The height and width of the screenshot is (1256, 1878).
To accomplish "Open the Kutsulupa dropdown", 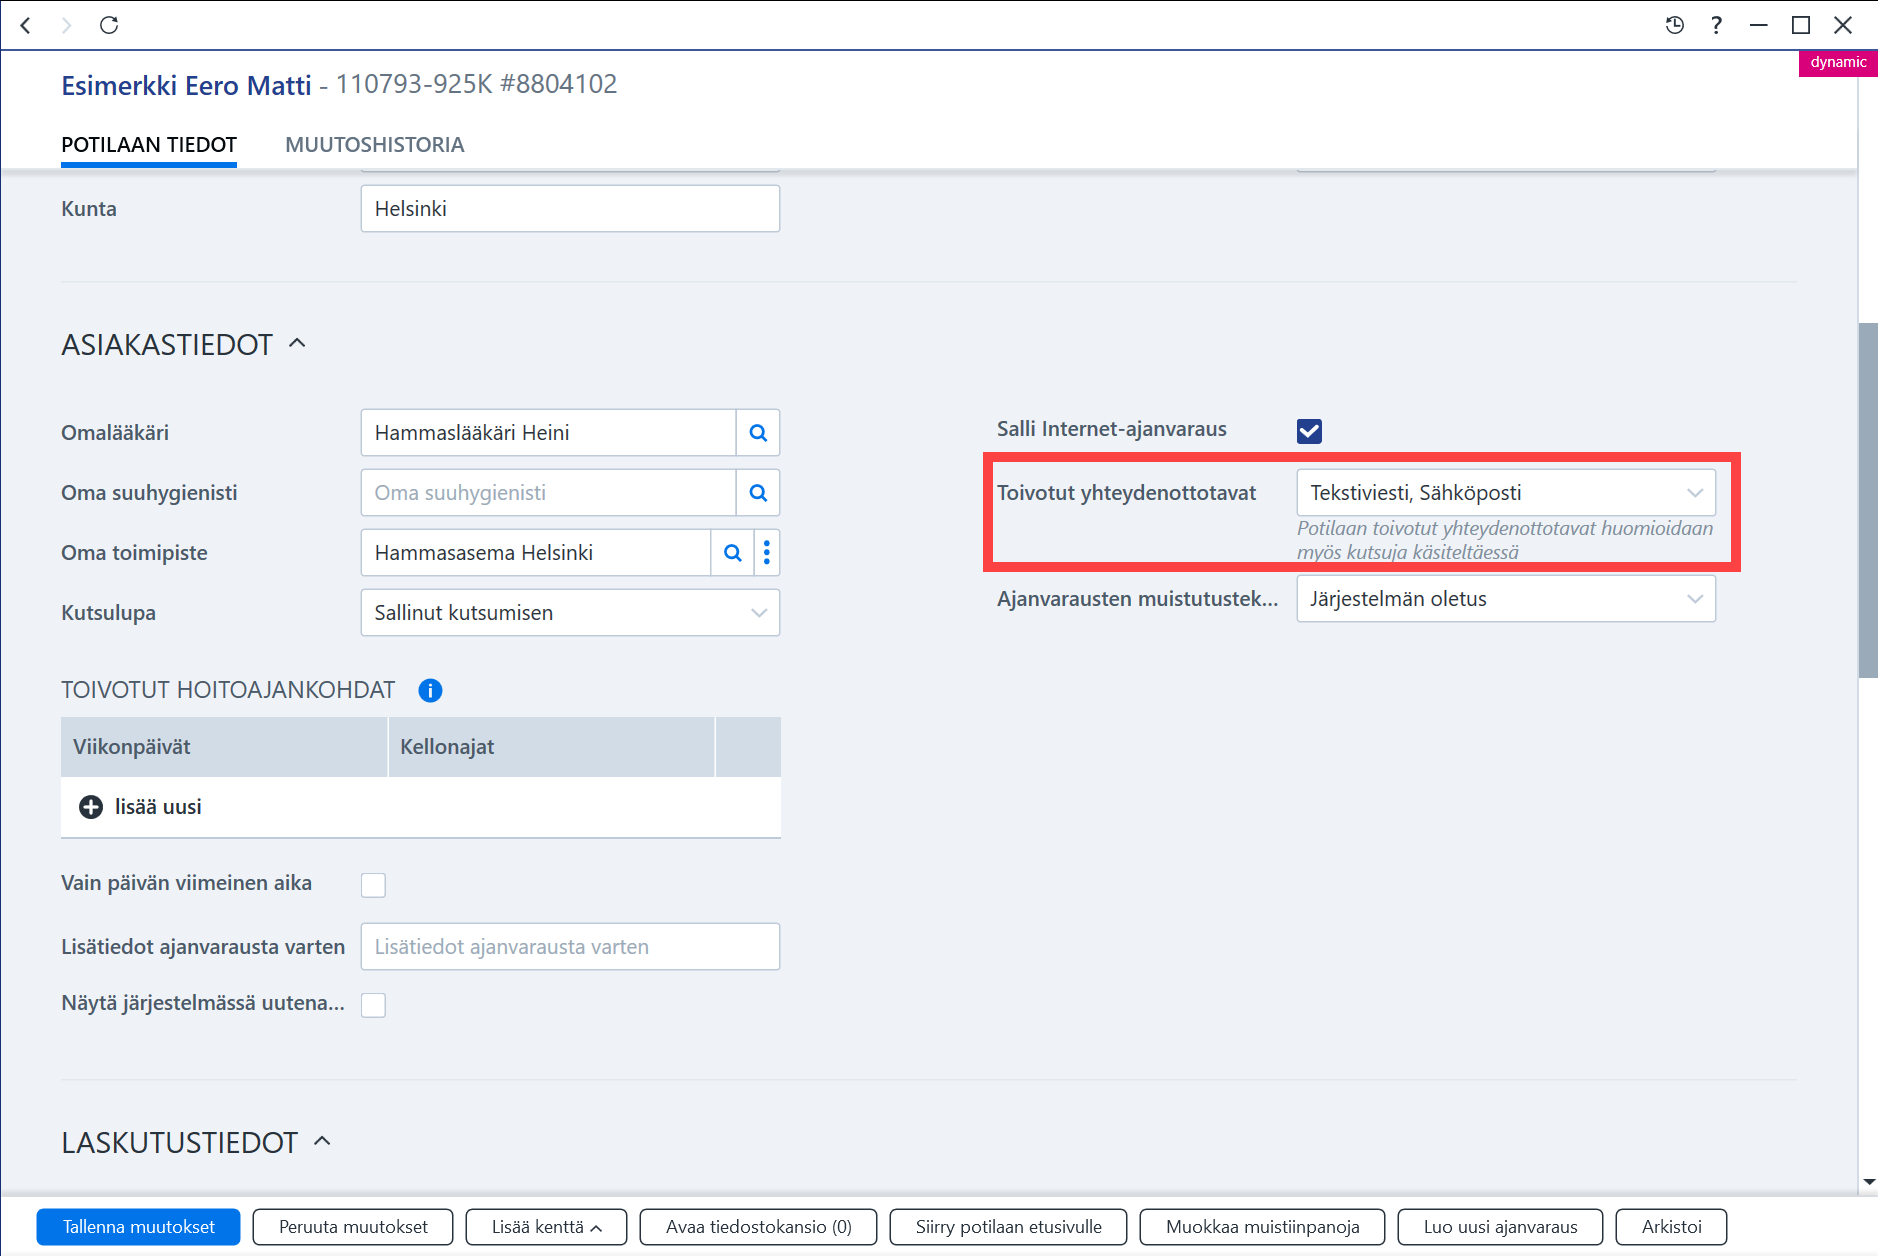I will [570, 613].
